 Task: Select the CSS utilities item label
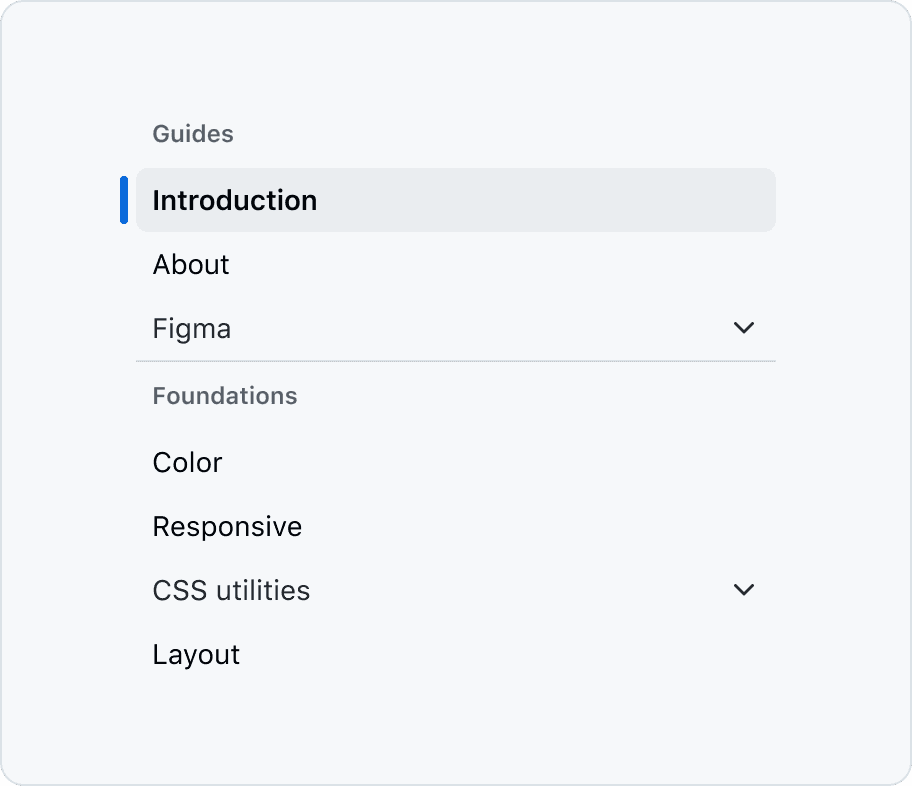[231, 590]
